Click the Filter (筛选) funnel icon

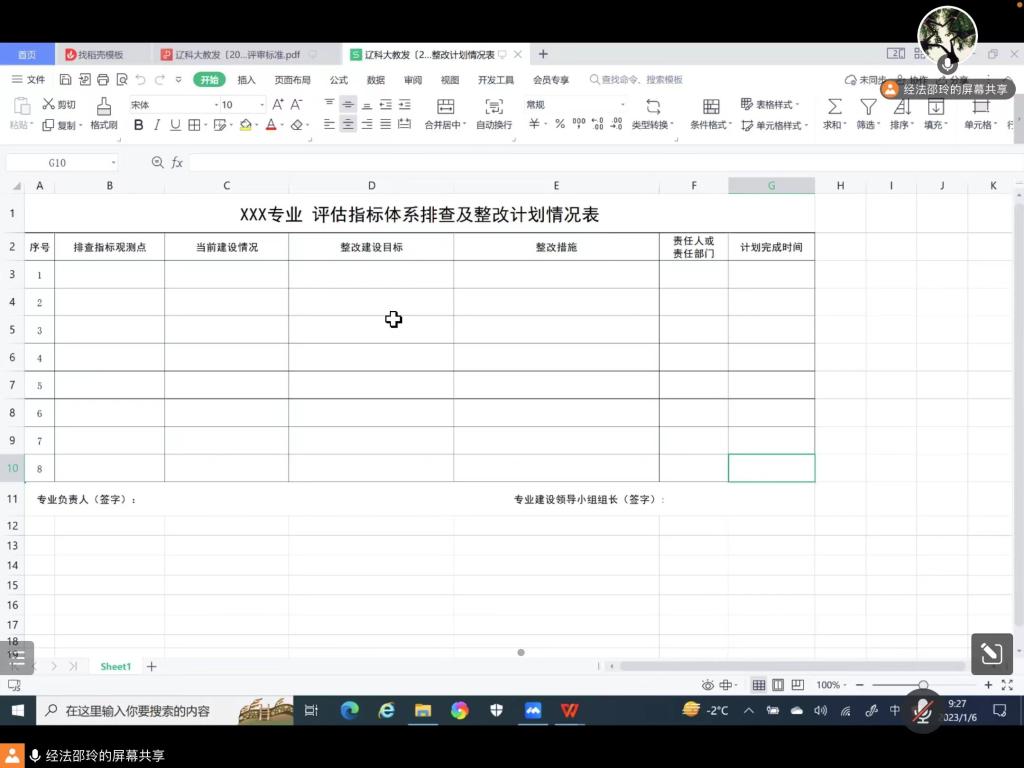pos(868,107)
